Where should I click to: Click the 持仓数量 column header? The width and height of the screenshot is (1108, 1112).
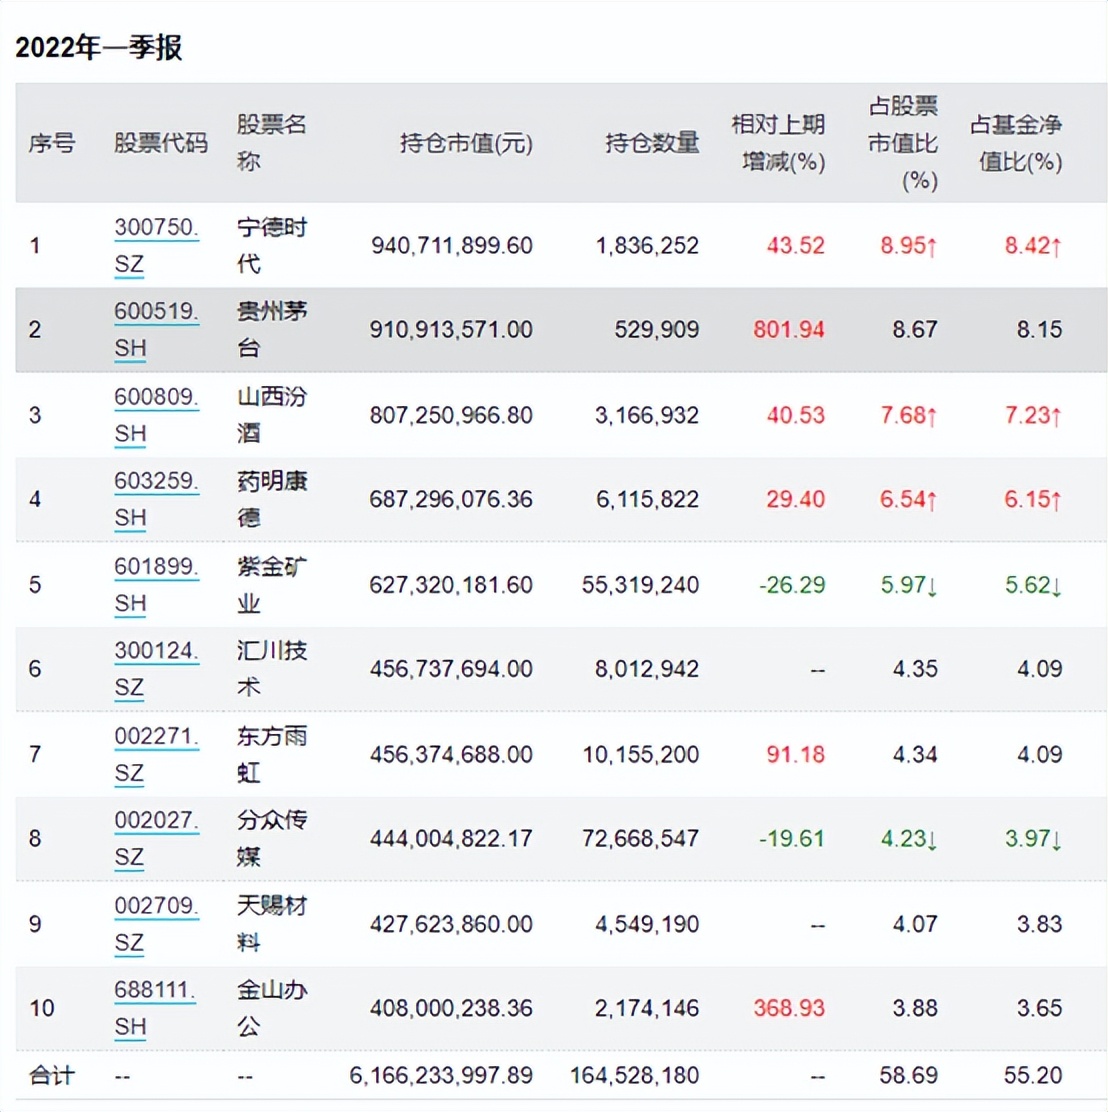coord(652,143)
